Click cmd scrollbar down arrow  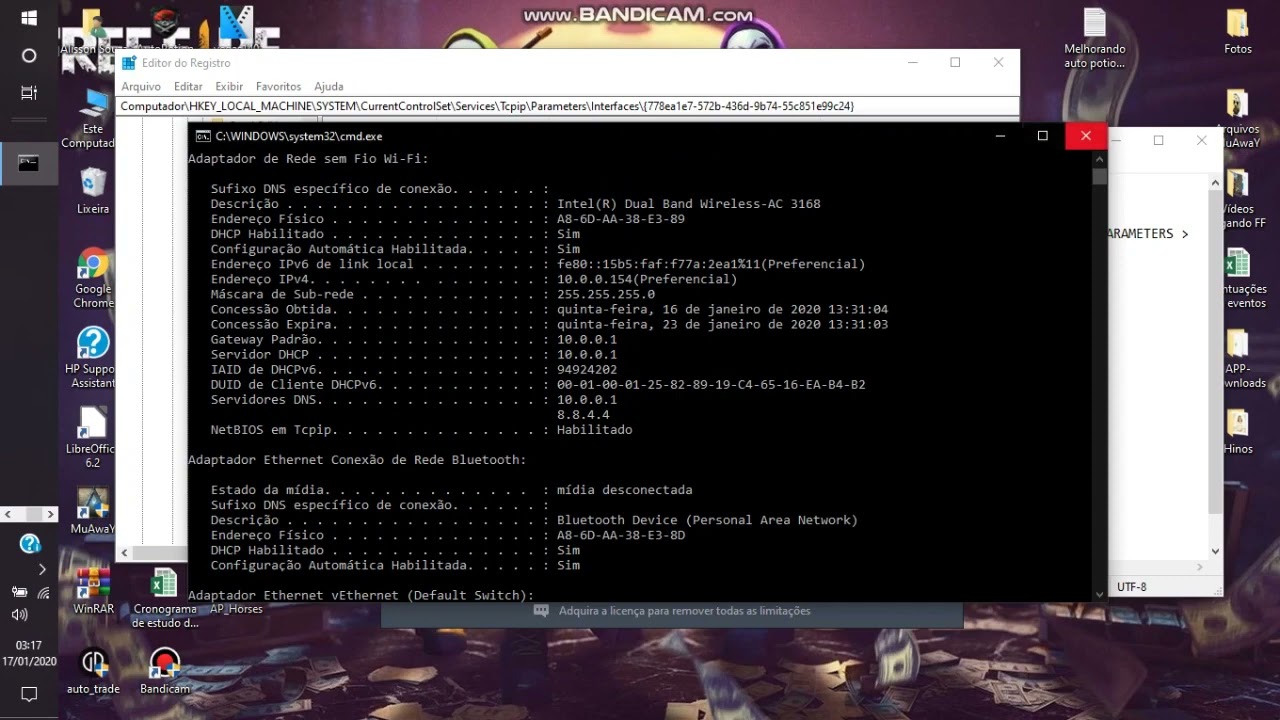point(1099,594)
